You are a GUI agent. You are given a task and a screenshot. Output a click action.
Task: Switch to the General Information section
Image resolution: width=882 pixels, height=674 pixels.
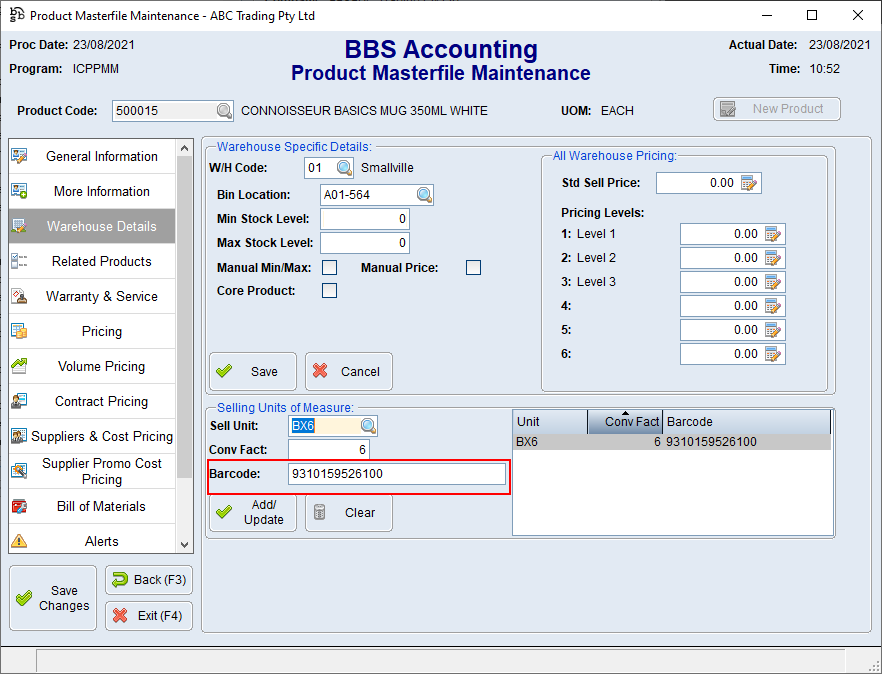tap(92, 157)
